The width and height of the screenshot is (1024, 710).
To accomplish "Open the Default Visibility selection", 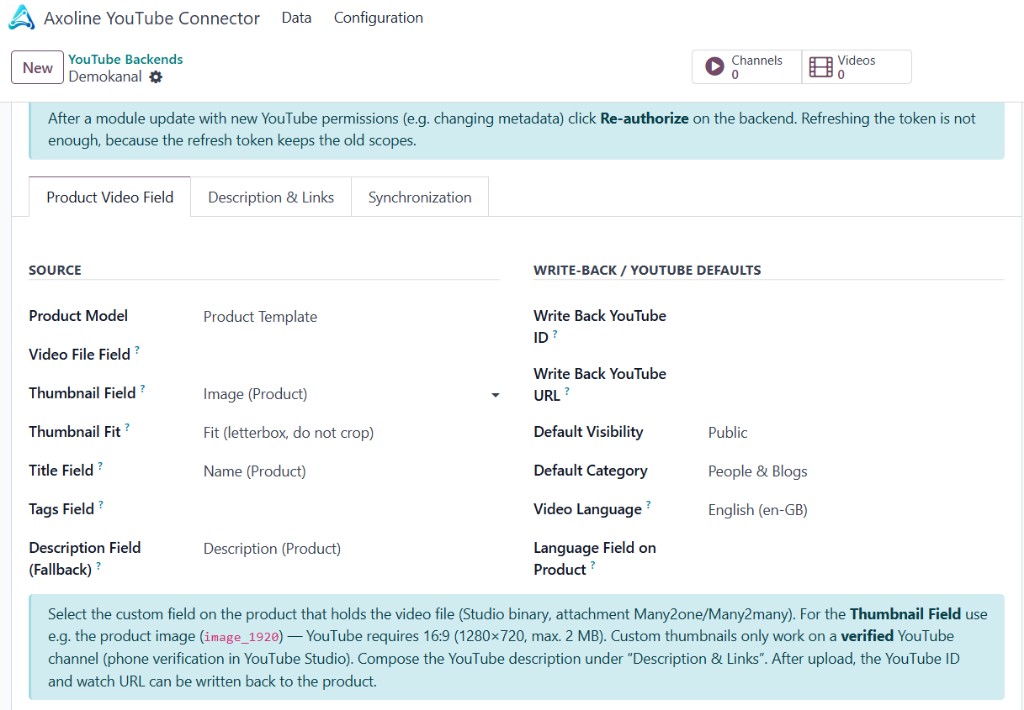I will [x=856, y=432].
